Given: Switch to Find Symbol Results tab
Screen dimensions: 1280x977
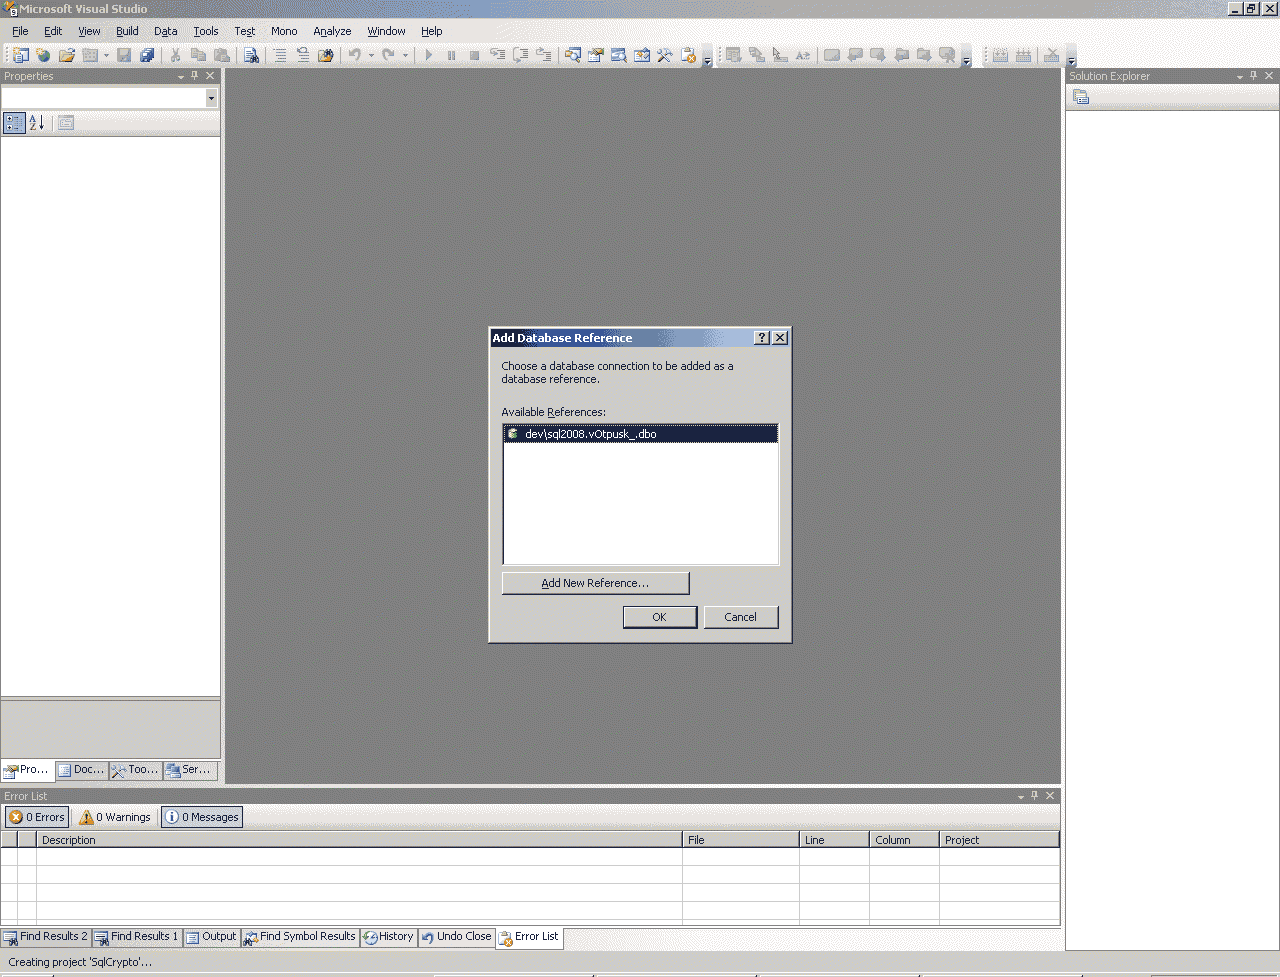Looking at the screenshot, I should pyautogui.click(x=300, y=937).
